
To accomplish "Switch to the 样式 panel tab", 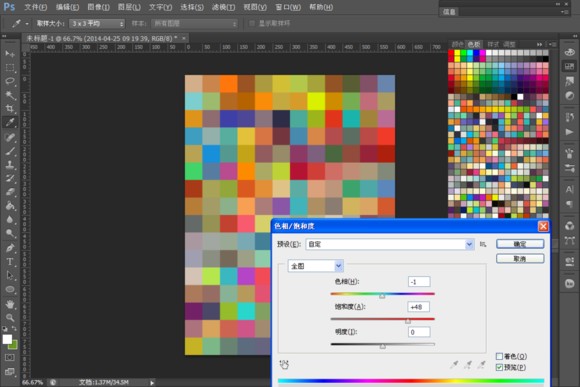I will click(x=493, y=44).
